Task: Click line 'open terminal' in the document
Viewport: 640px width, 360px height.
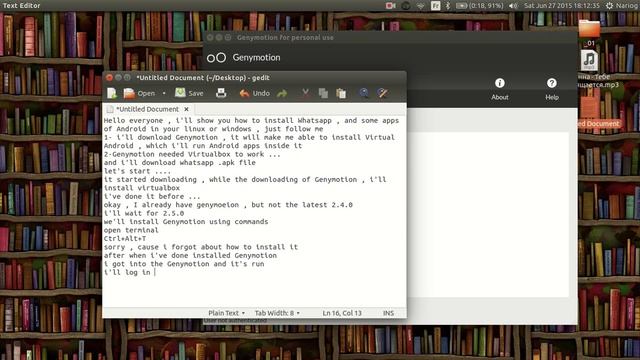Action: (x=131, y=230)
